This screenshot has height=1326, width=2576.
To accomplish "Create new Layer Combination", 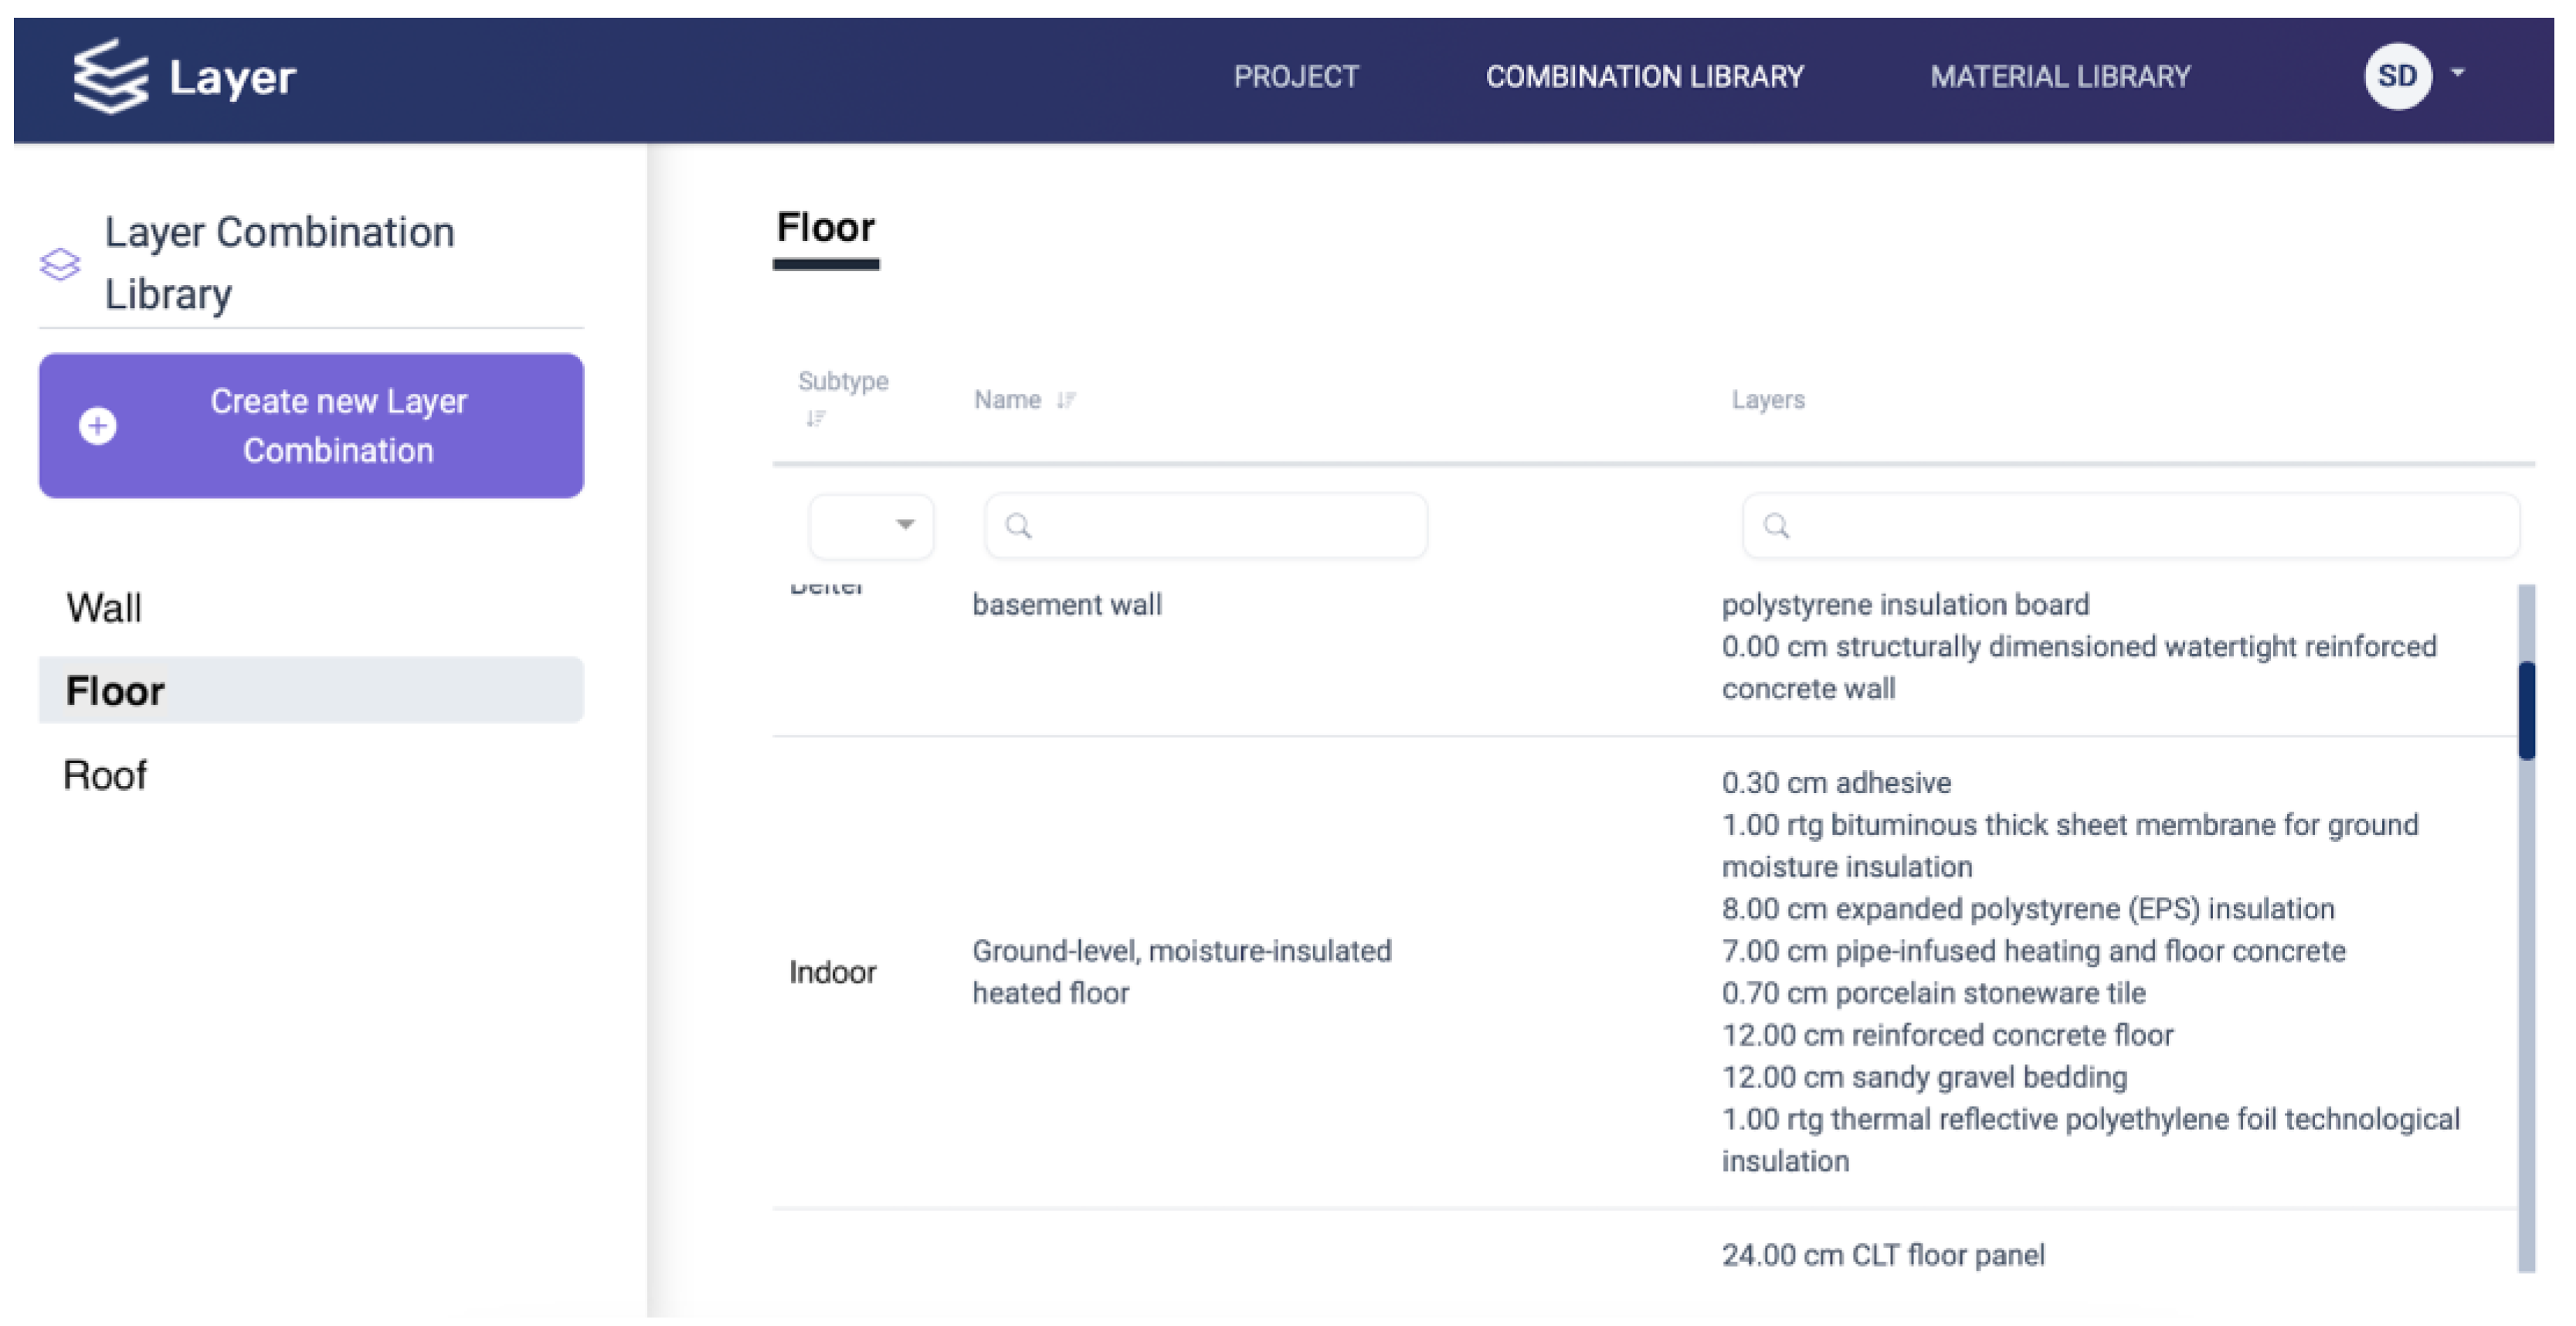I will point(311,426).
